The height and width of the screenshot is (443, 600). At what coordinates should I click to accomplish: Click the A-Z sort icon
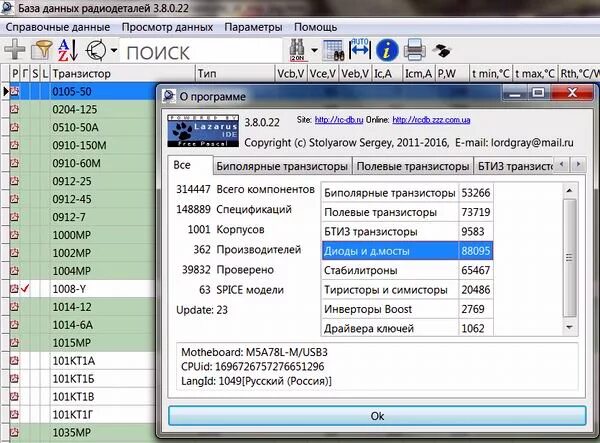(x=68, y=50)
